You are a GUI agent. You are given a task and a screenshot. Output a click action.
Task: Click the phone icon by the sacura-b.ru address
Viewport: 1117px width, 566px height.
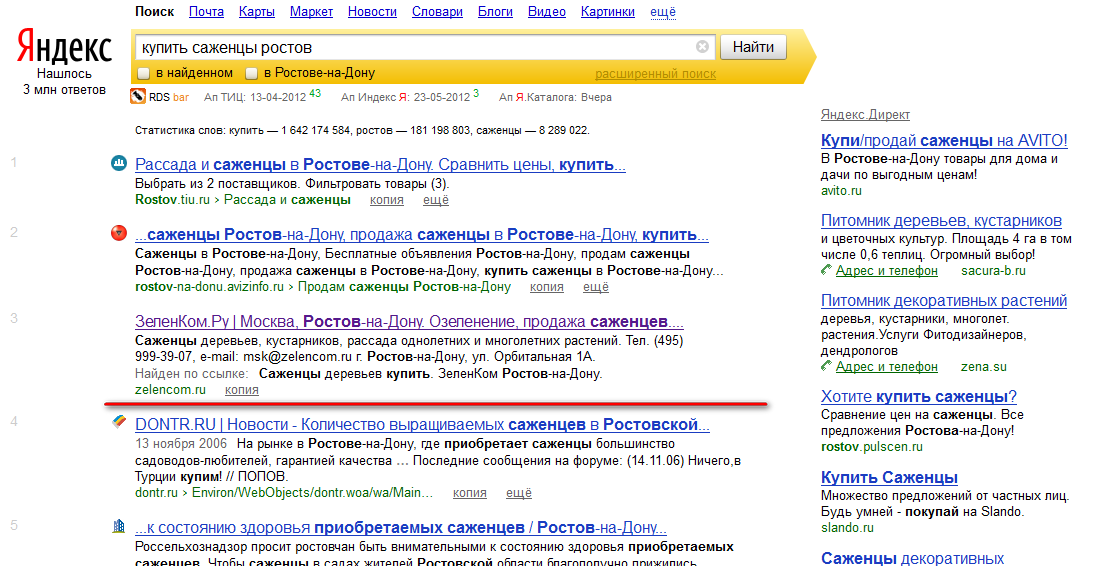point(826,270)
